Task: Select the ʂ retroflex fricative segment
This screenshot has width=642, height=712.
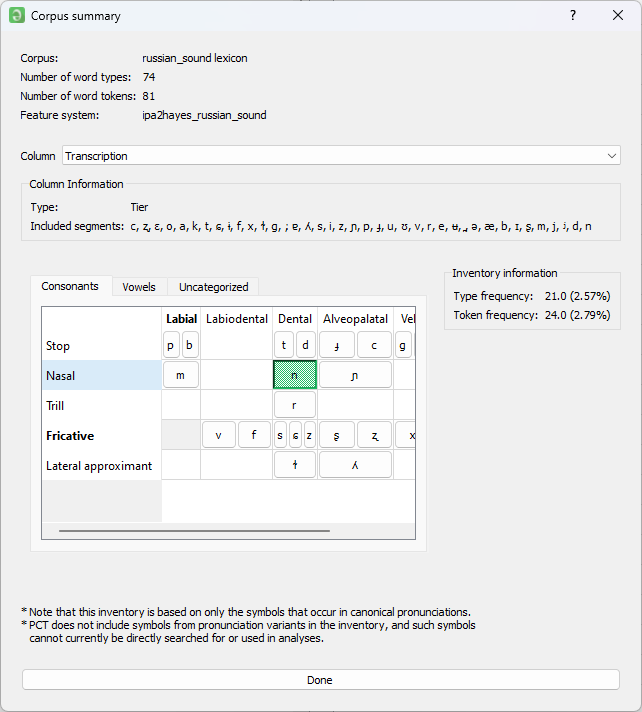Action: point(336,435)
